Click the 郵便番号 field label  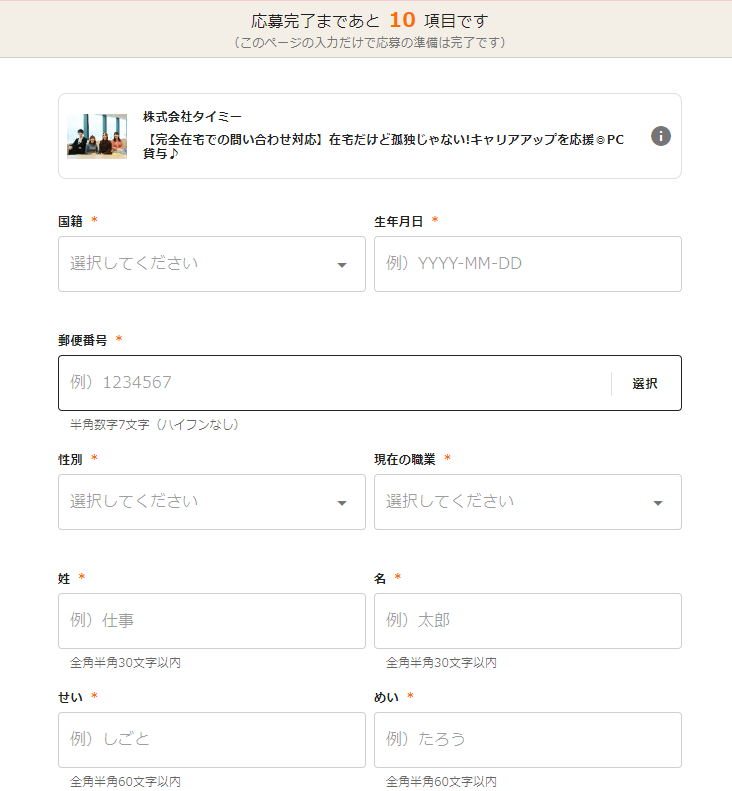tap(83, 341)
